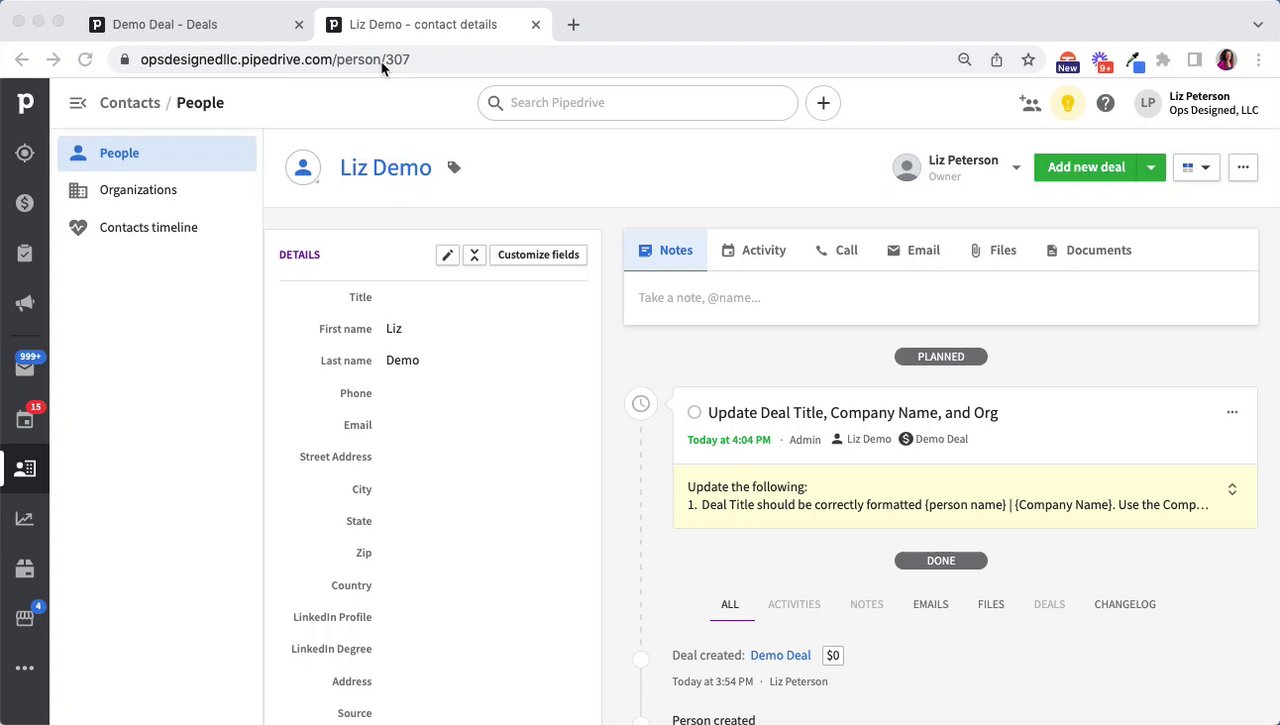The width and height of the screenshot is (1280, 725).
Task: Select Contacts timeline in menu
Action: click(x=157, y=227)
